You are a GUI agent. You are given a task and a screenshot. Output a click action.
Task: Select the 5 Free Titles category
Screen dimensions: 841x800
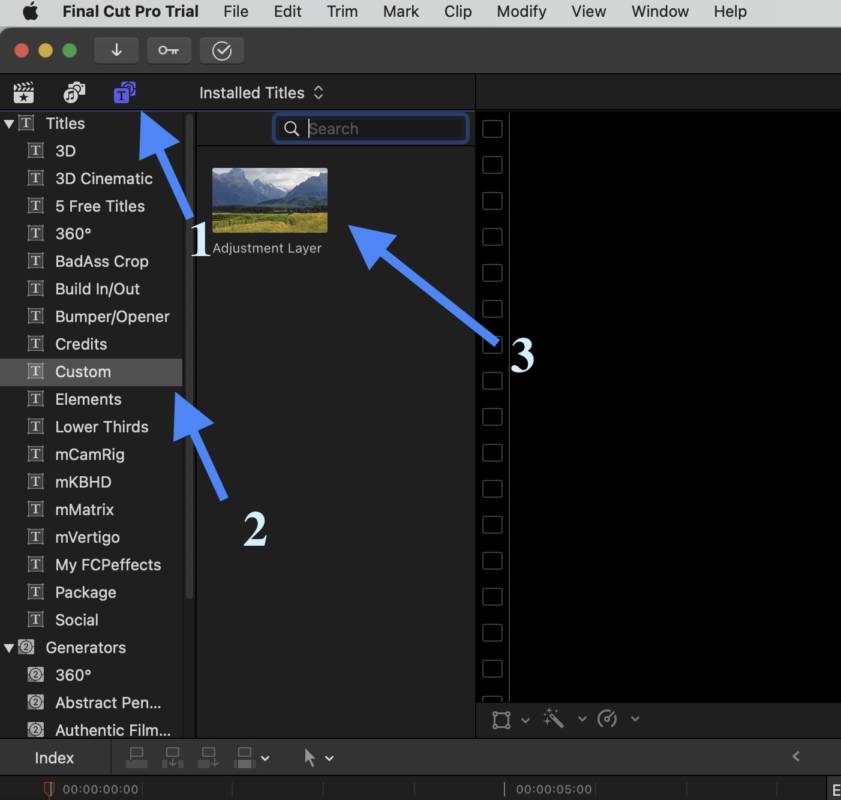tap(91, 206)
